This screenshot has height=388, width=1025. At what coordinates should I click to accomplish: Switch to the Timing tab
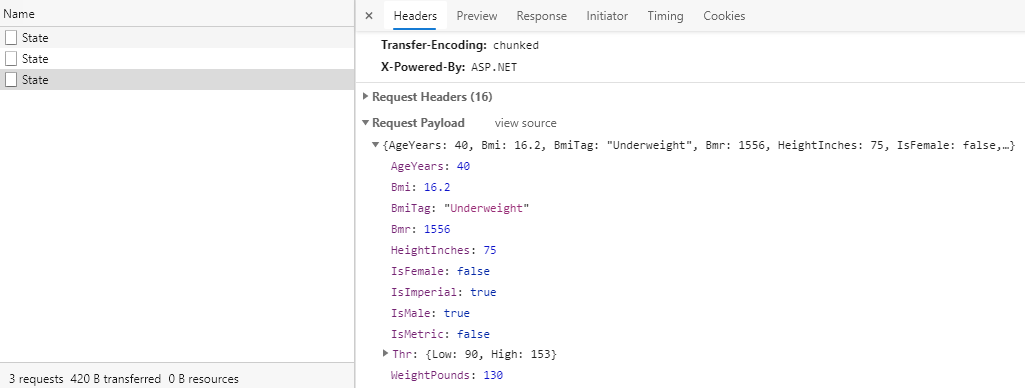665,16
